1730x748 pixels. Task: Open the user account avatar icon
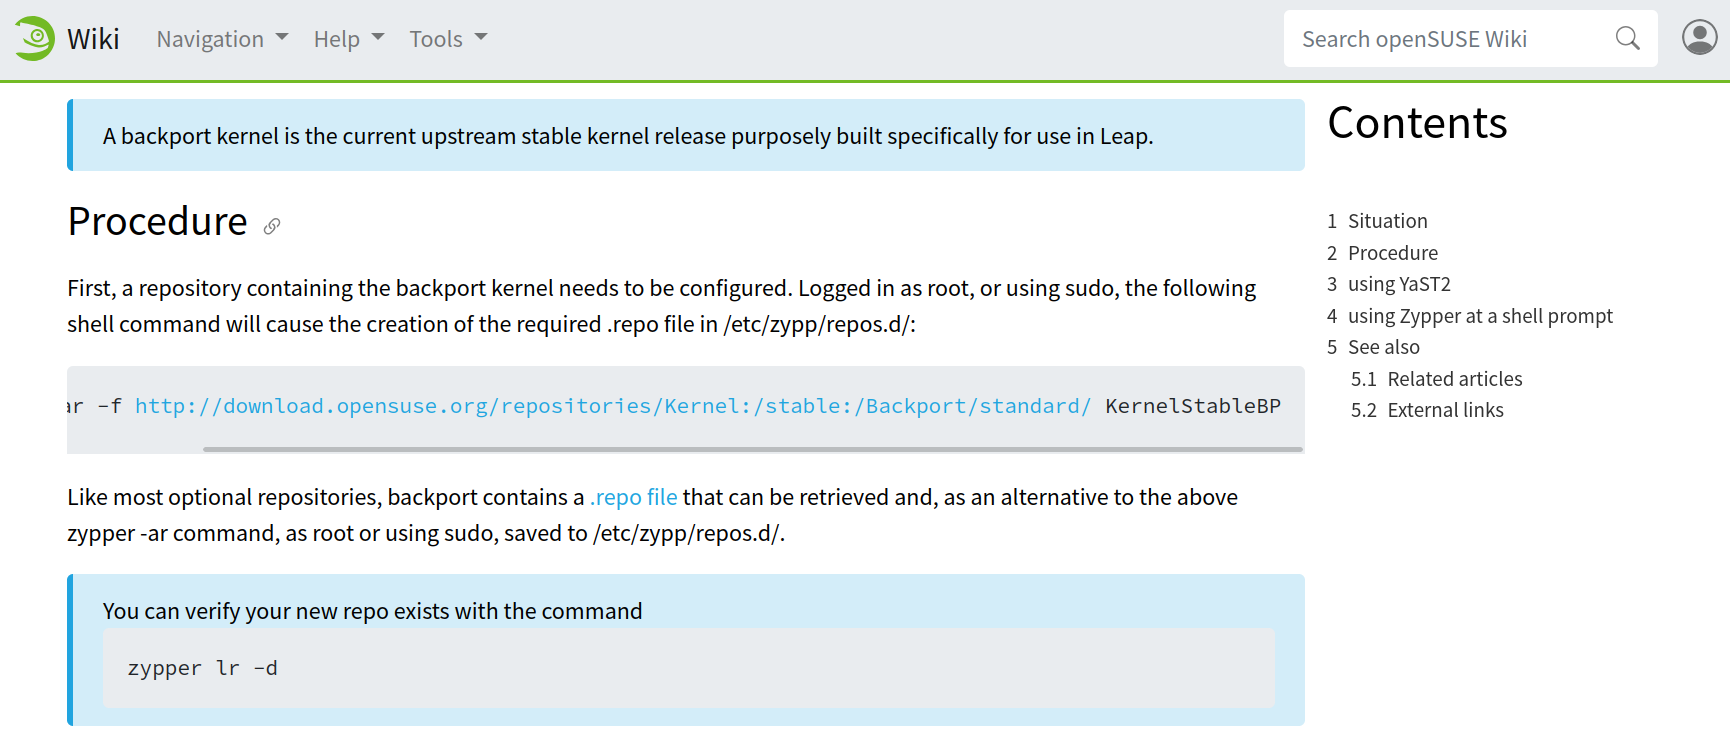coord(1699,38)
